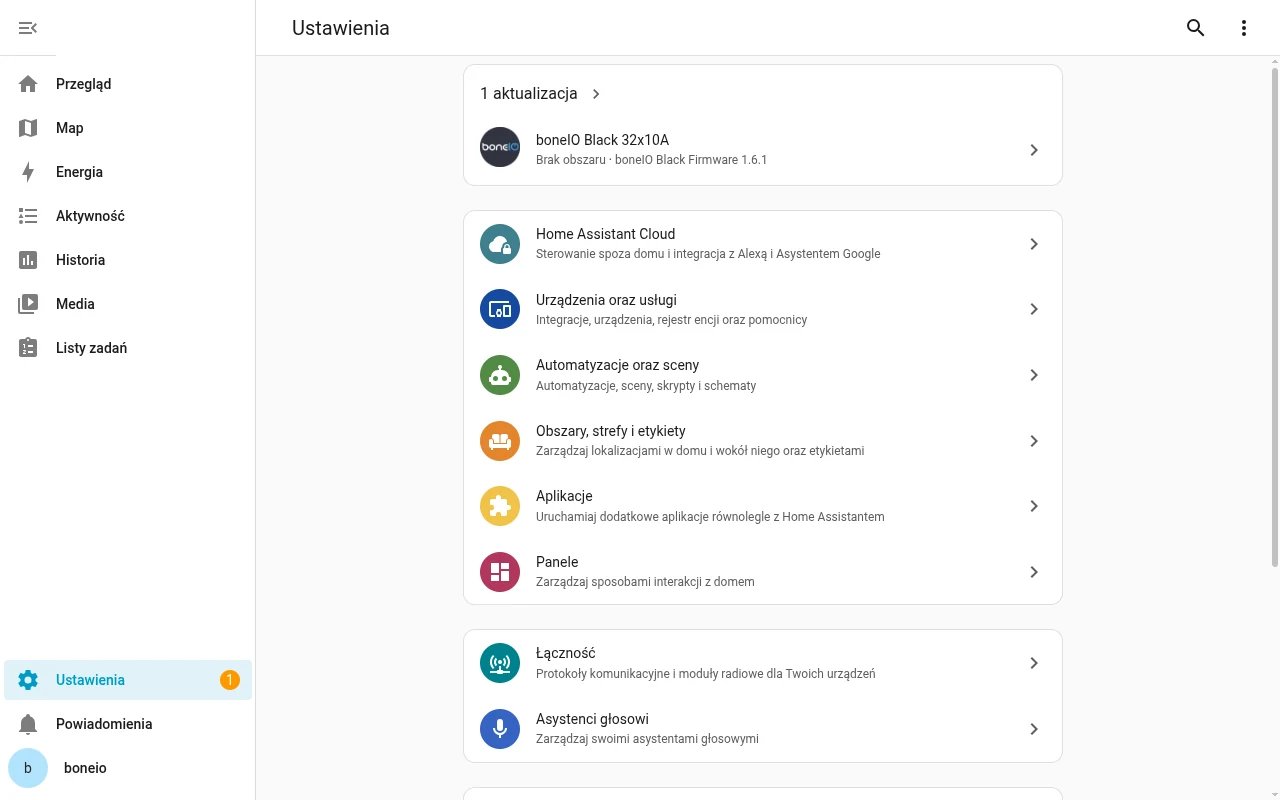Open Panele settings entry
This screenshot has height=800, width=1280.
click(763, 572)
